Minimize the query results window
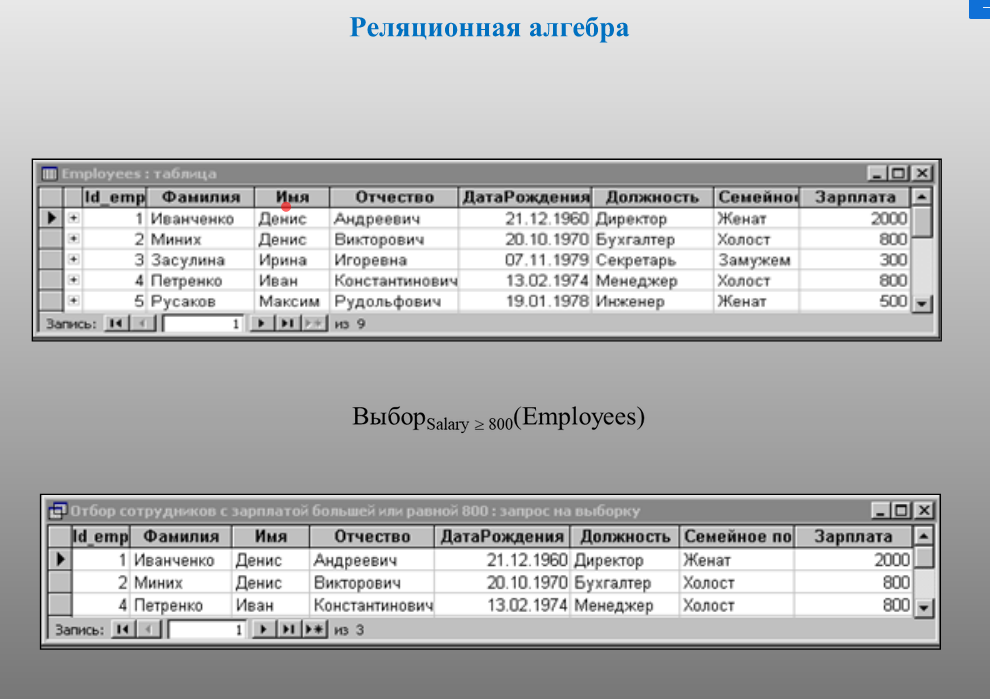This screenshot has height=699, width=990. coord(881,510)
